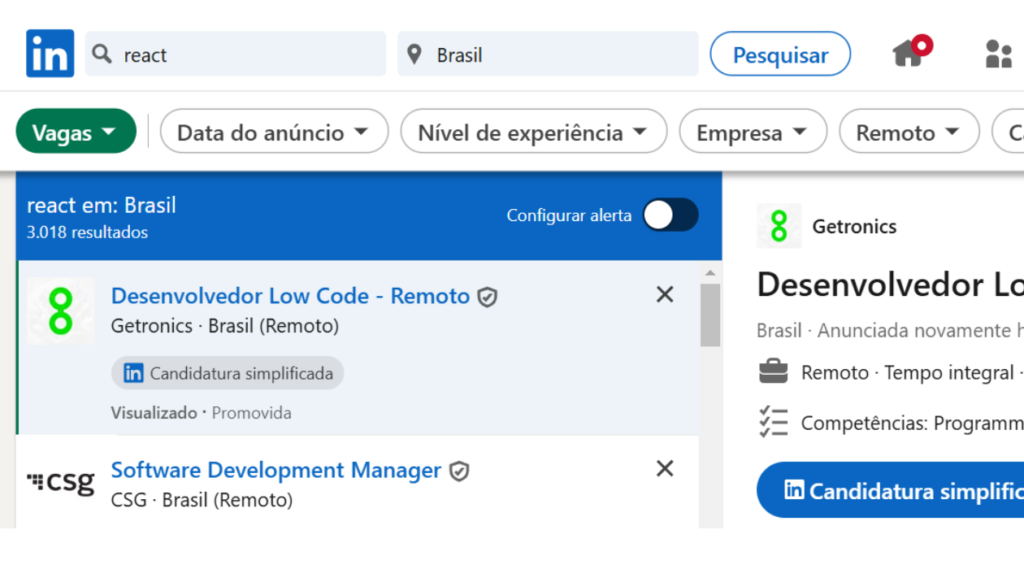
Task: Click the react keyword search field
Action: (248, 55)
